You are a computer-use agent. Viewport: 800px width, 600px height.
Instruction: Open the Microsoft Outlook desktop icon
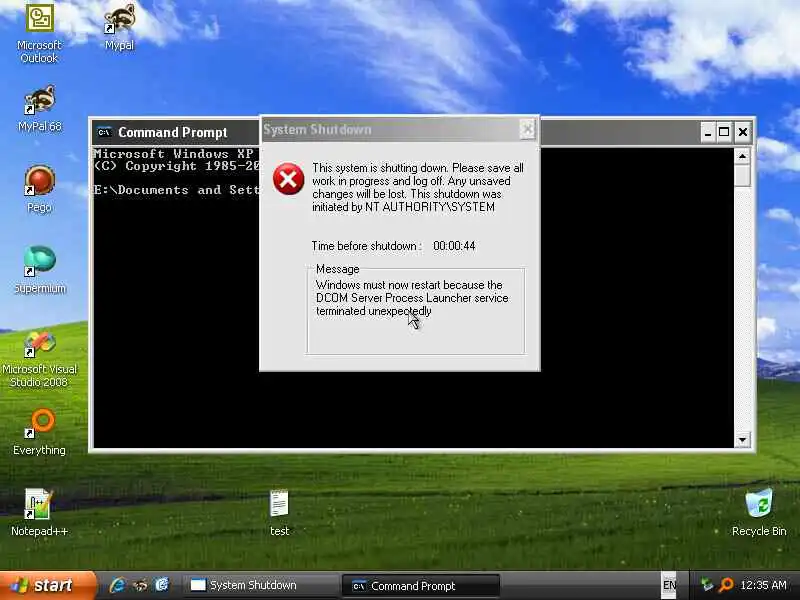point(39,34)
